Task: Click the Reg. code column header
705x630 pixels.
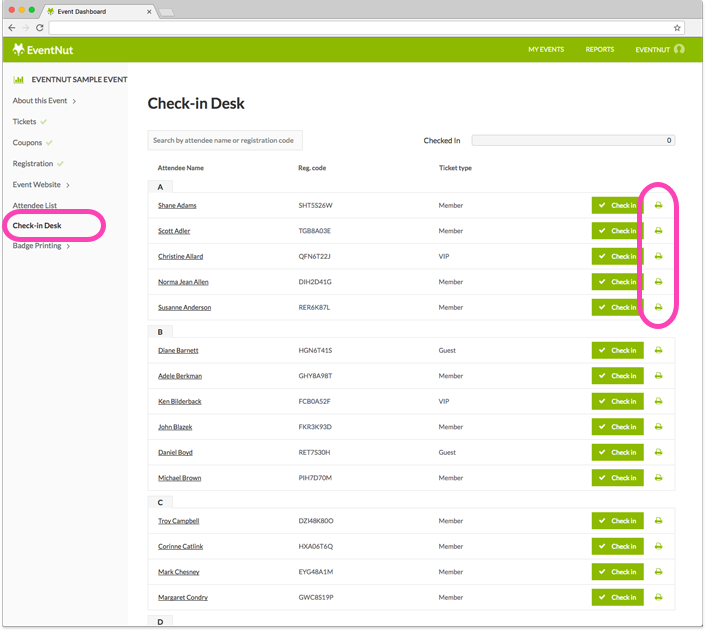Action: point(312,168)
